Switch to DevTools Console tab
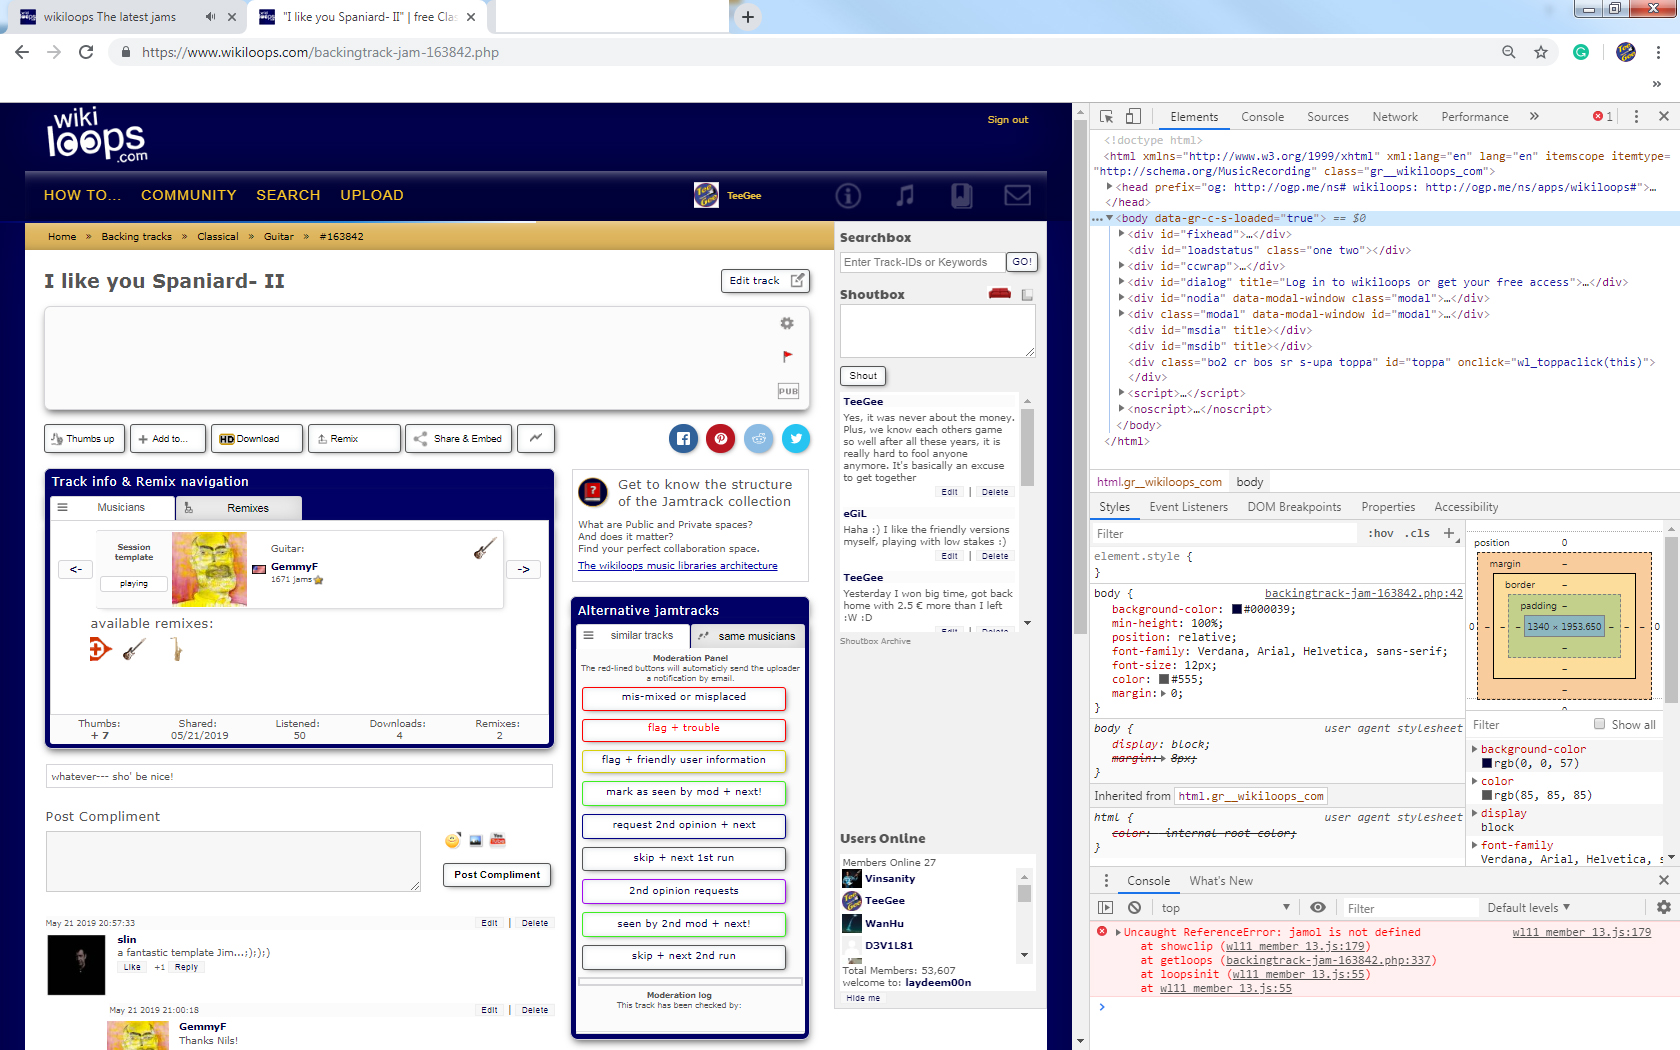 [1262, 117]
